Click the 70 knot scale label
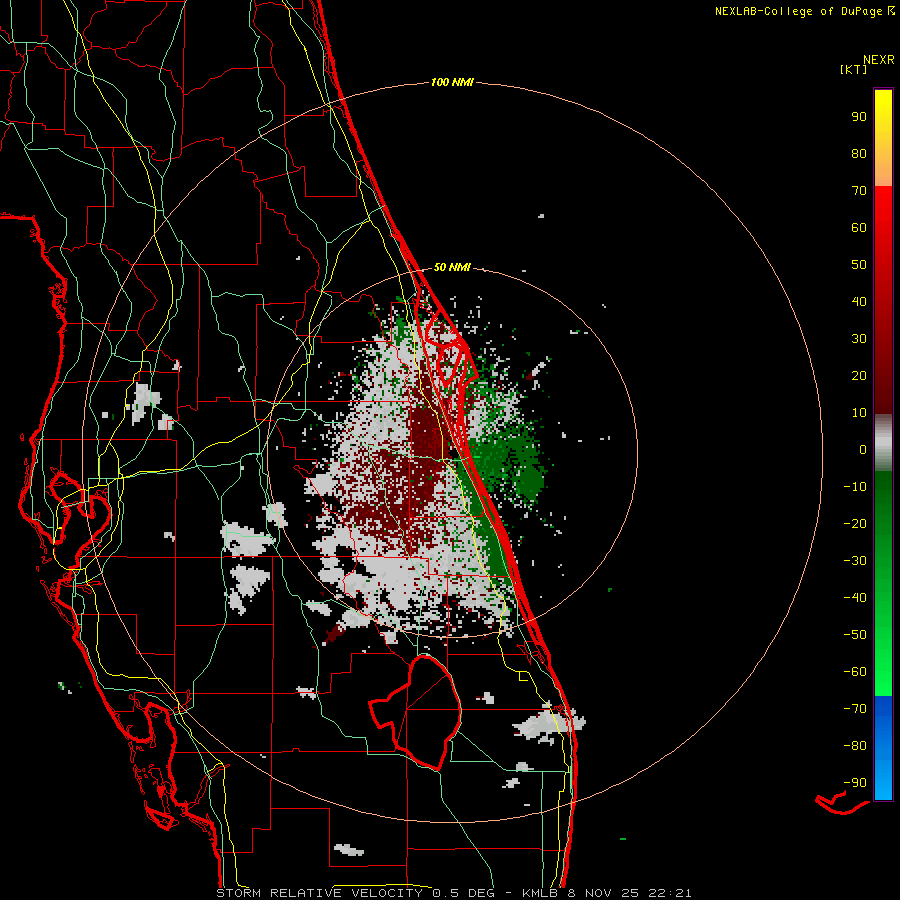The width and height of the screenshot is (900, 900). (x=859, y=191)
